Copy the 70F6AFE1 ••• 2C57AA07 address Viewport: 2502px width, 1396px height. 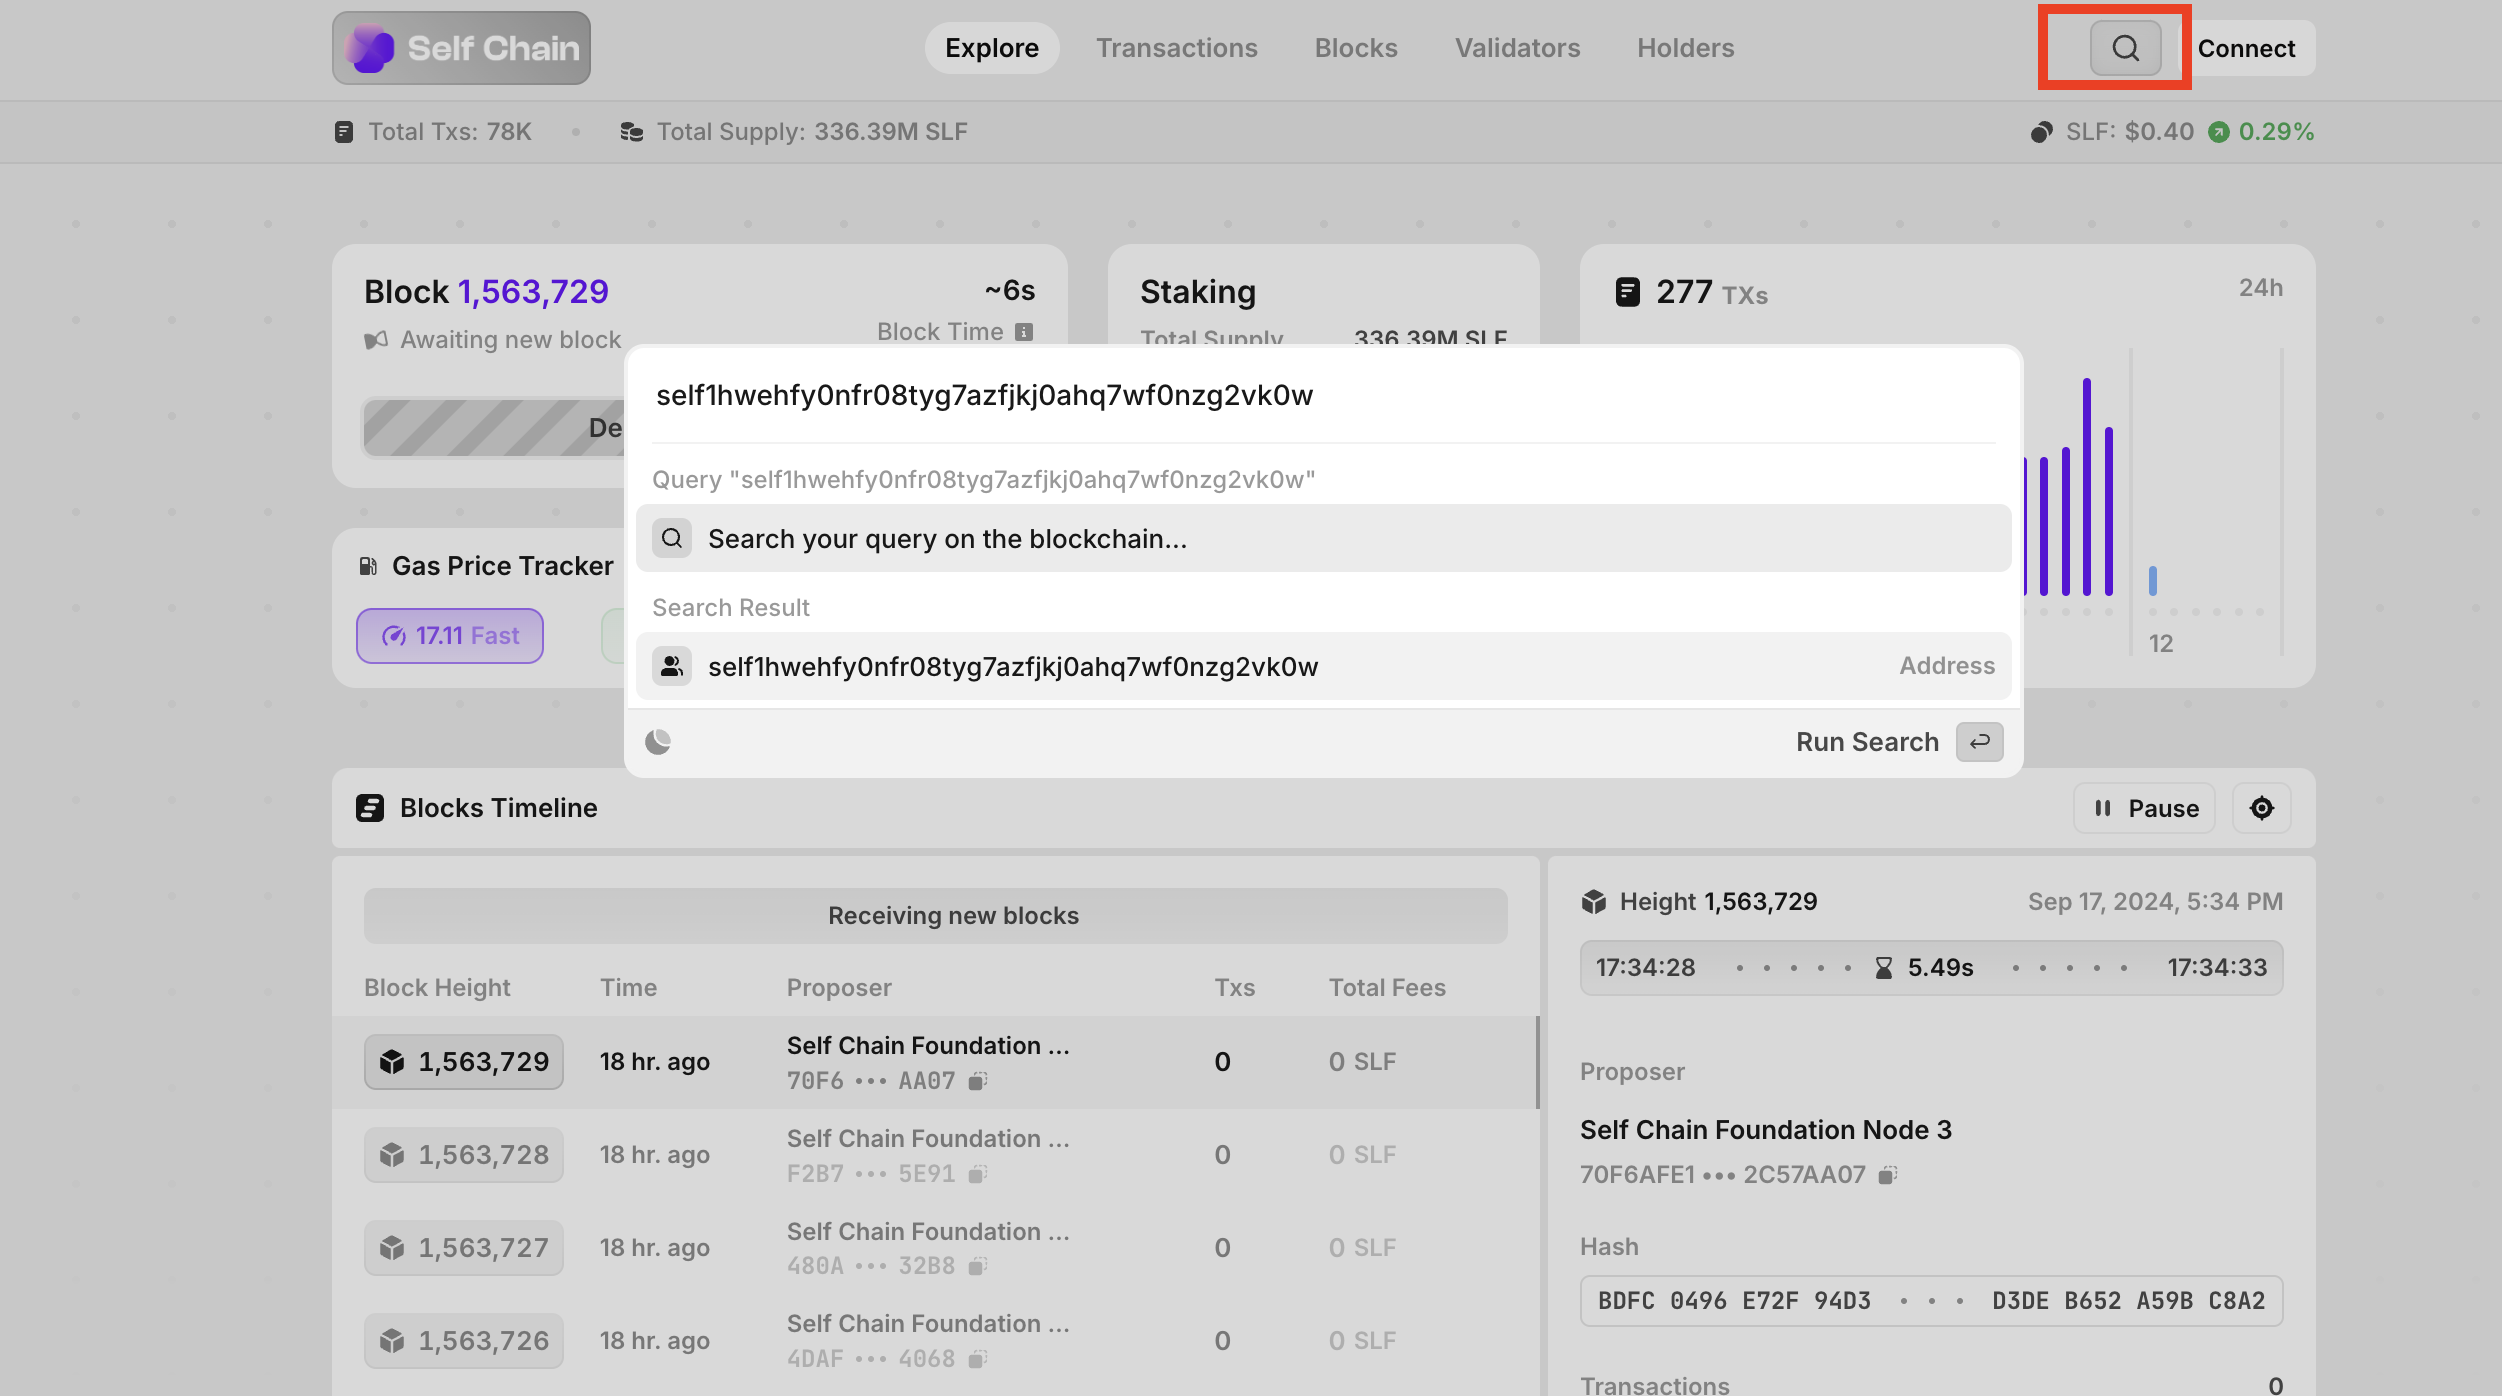tap(1887, 1175)
